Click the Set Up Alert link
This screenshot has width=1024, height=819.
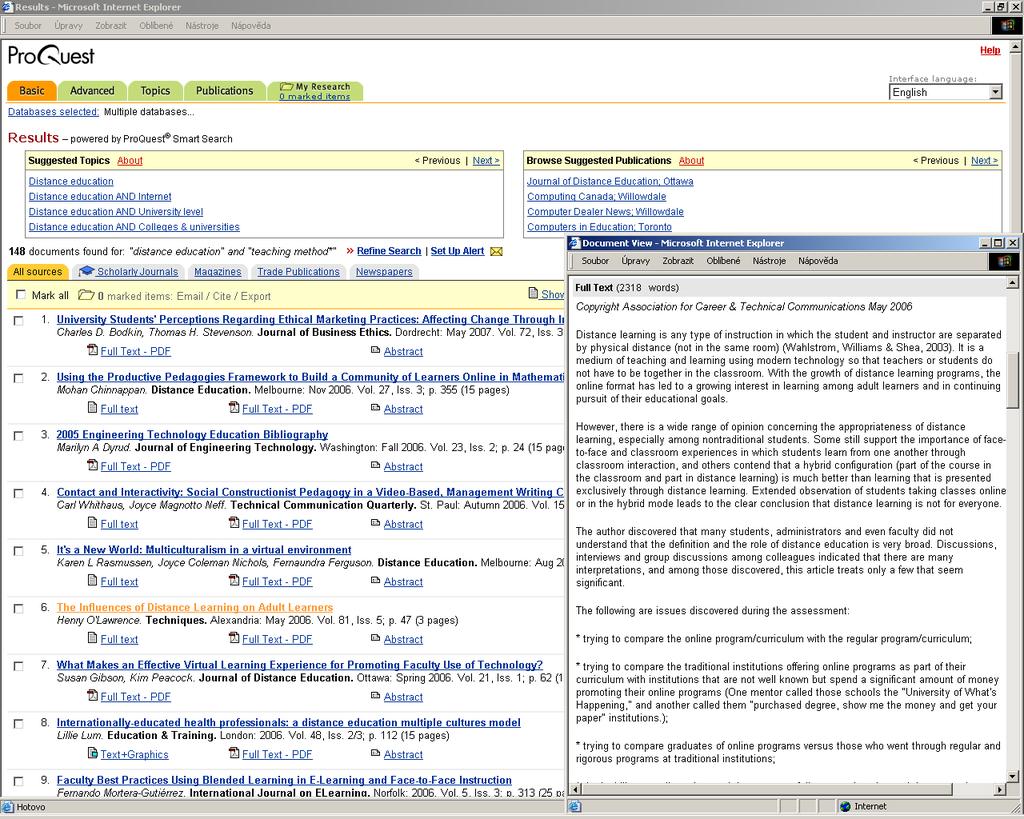(457, 251)
